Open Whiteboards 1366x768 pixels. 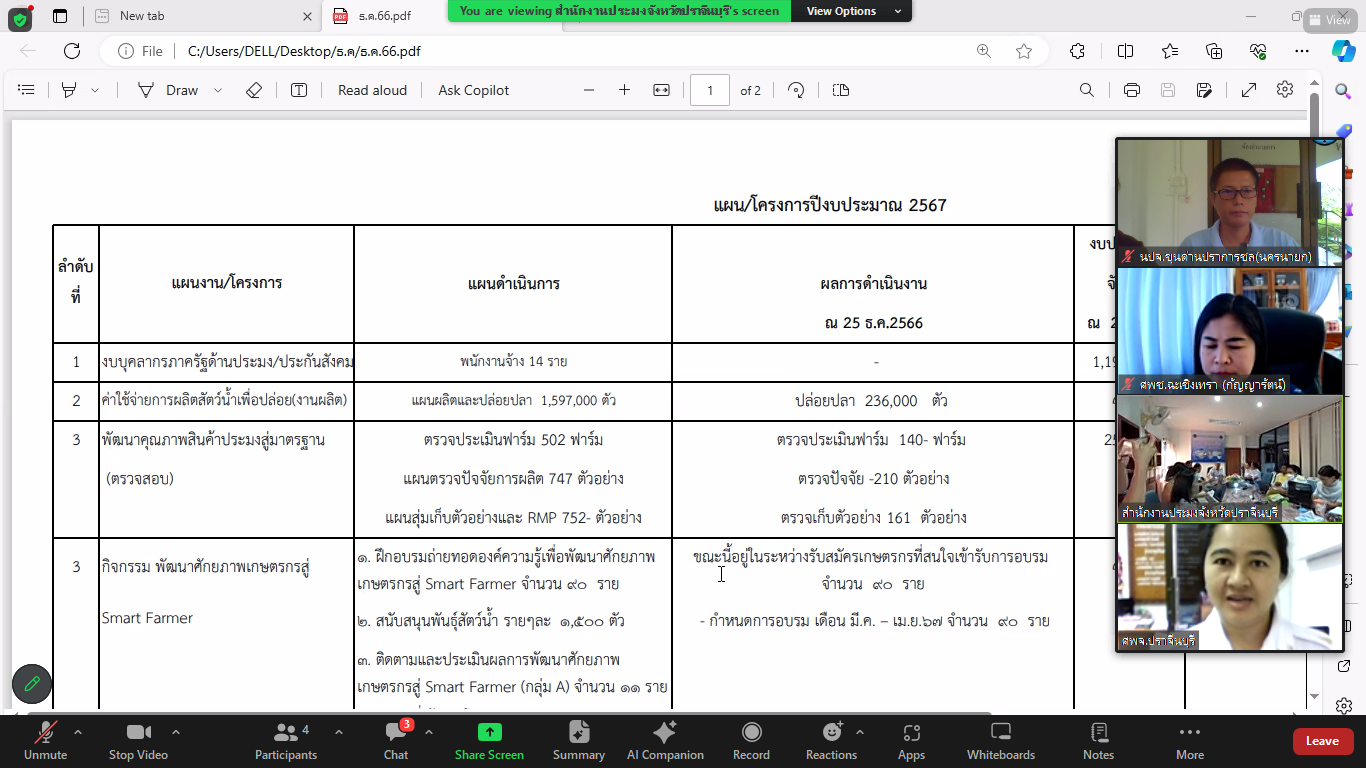point(1001,741)
